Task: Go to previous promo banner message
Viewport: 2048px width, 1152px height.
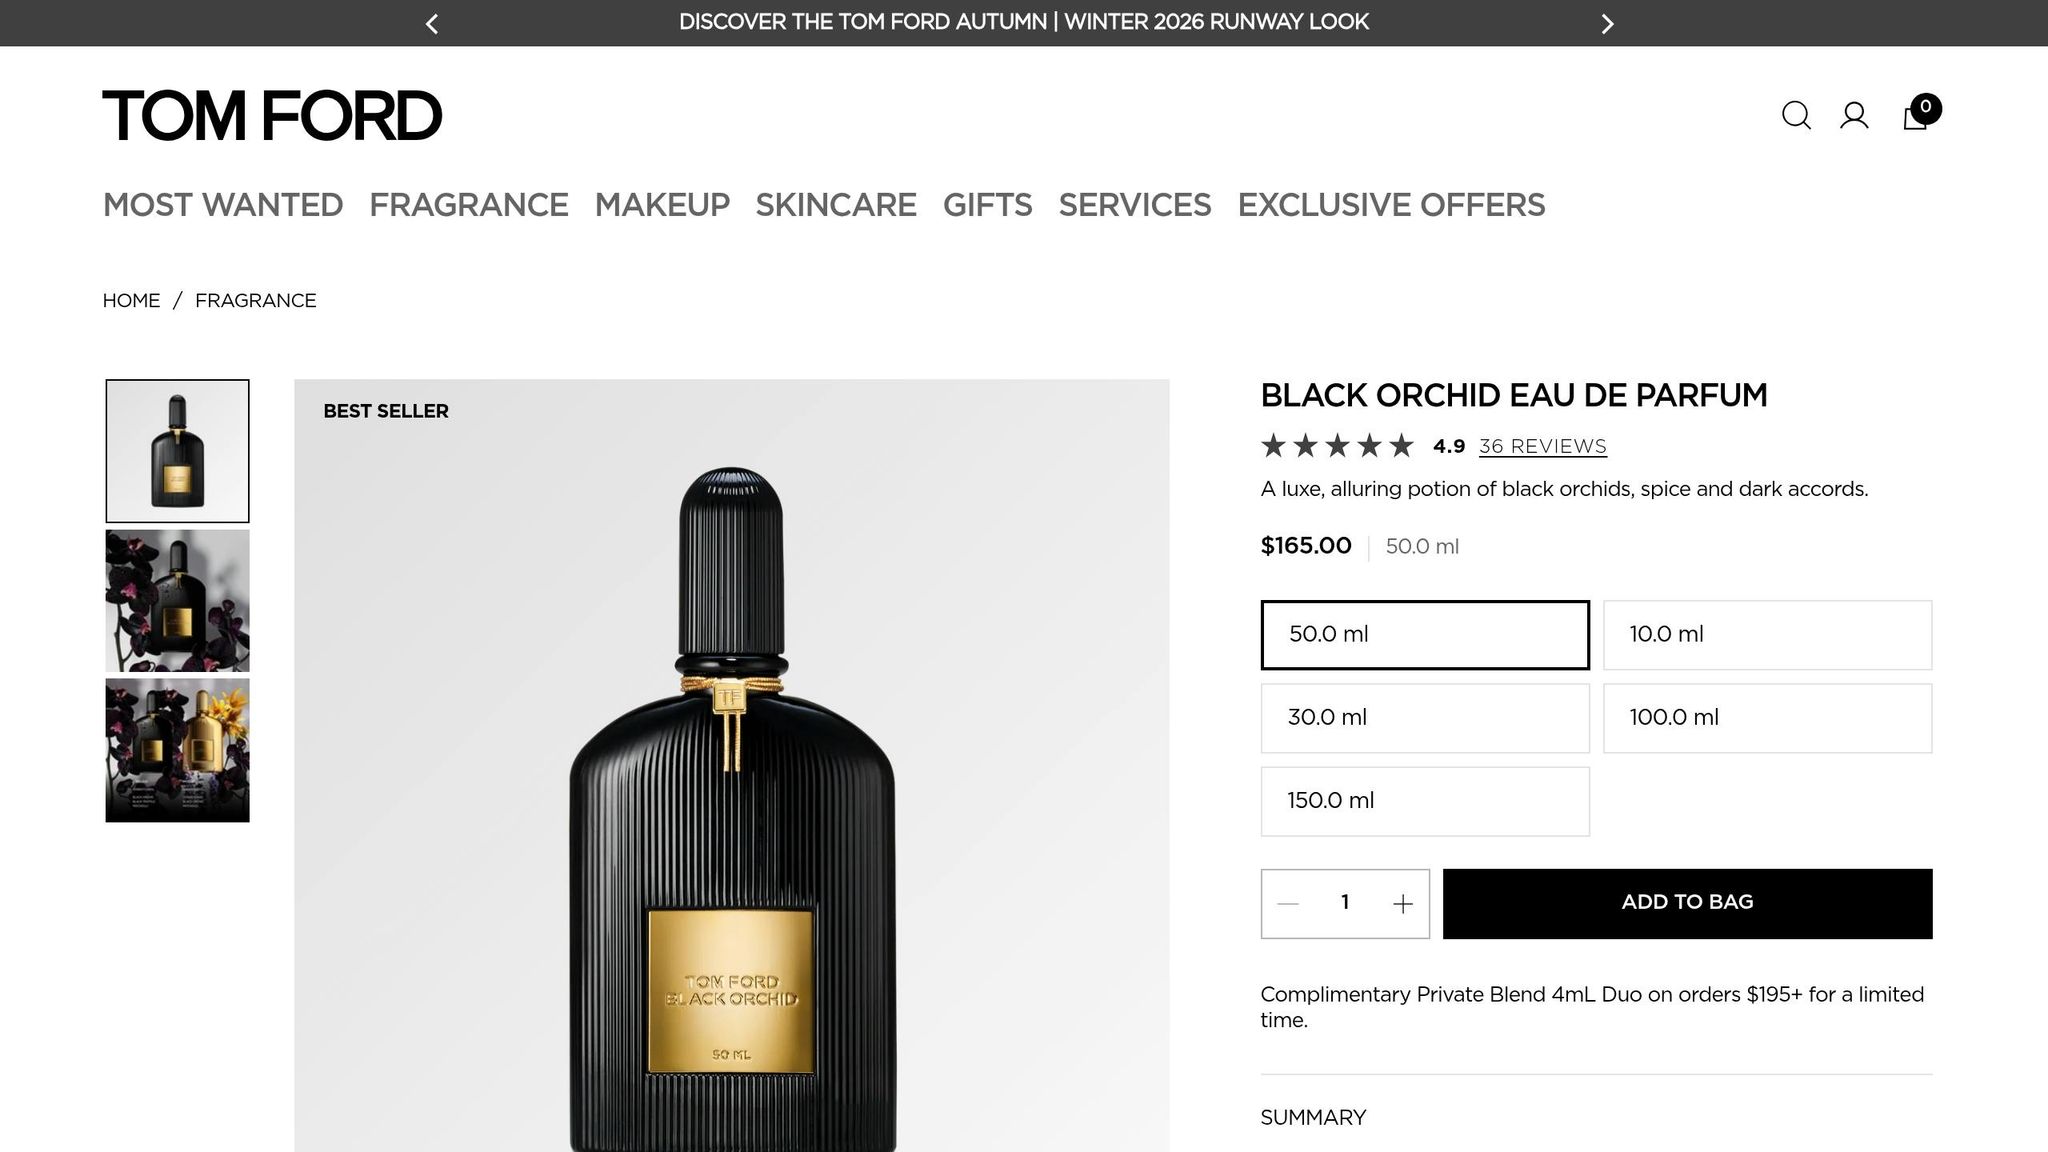Action: [432, 24]
